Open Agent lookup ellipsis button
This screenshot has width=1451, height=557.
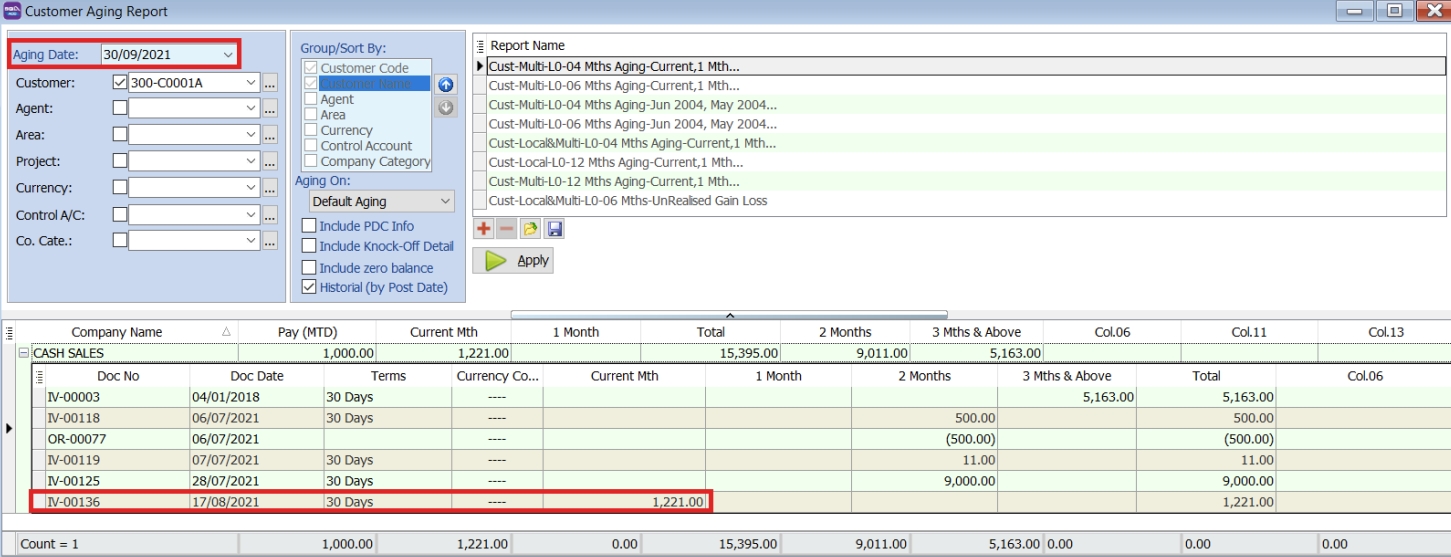pyautogui.click(x=270, y=109)
